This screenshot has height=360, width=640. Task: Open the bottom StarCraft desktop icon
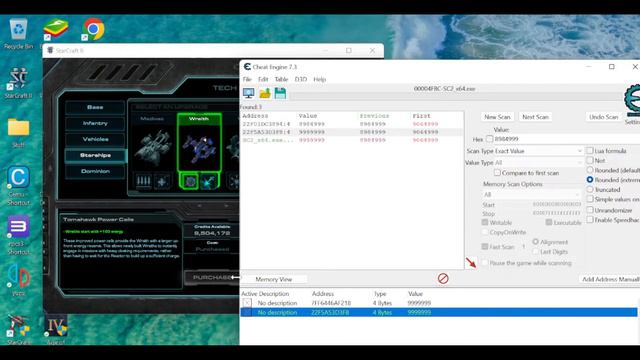click(x=18, y=330)
